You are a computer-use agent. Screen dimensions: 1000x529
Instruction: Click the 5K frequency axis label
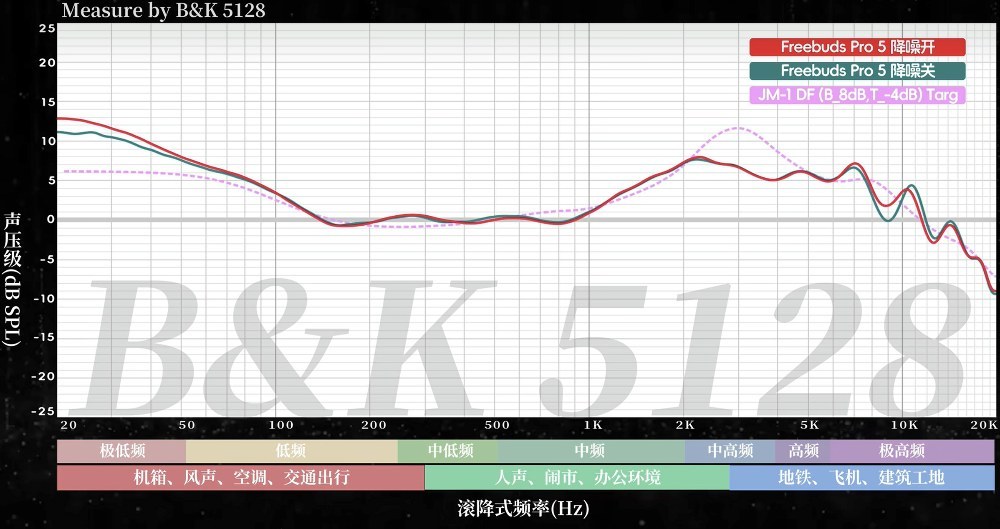(x=809, y=425)
